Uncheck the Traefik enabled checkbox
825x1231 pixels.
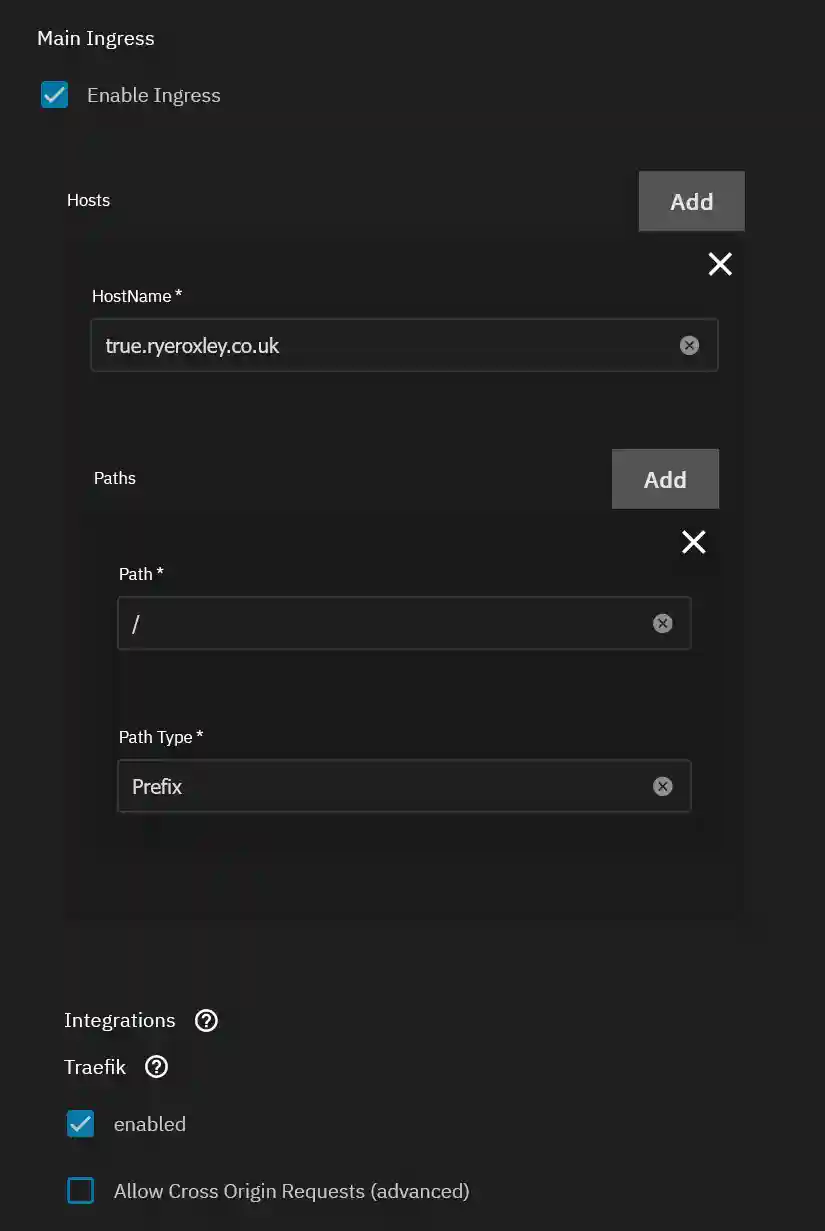pos(80,1123)
